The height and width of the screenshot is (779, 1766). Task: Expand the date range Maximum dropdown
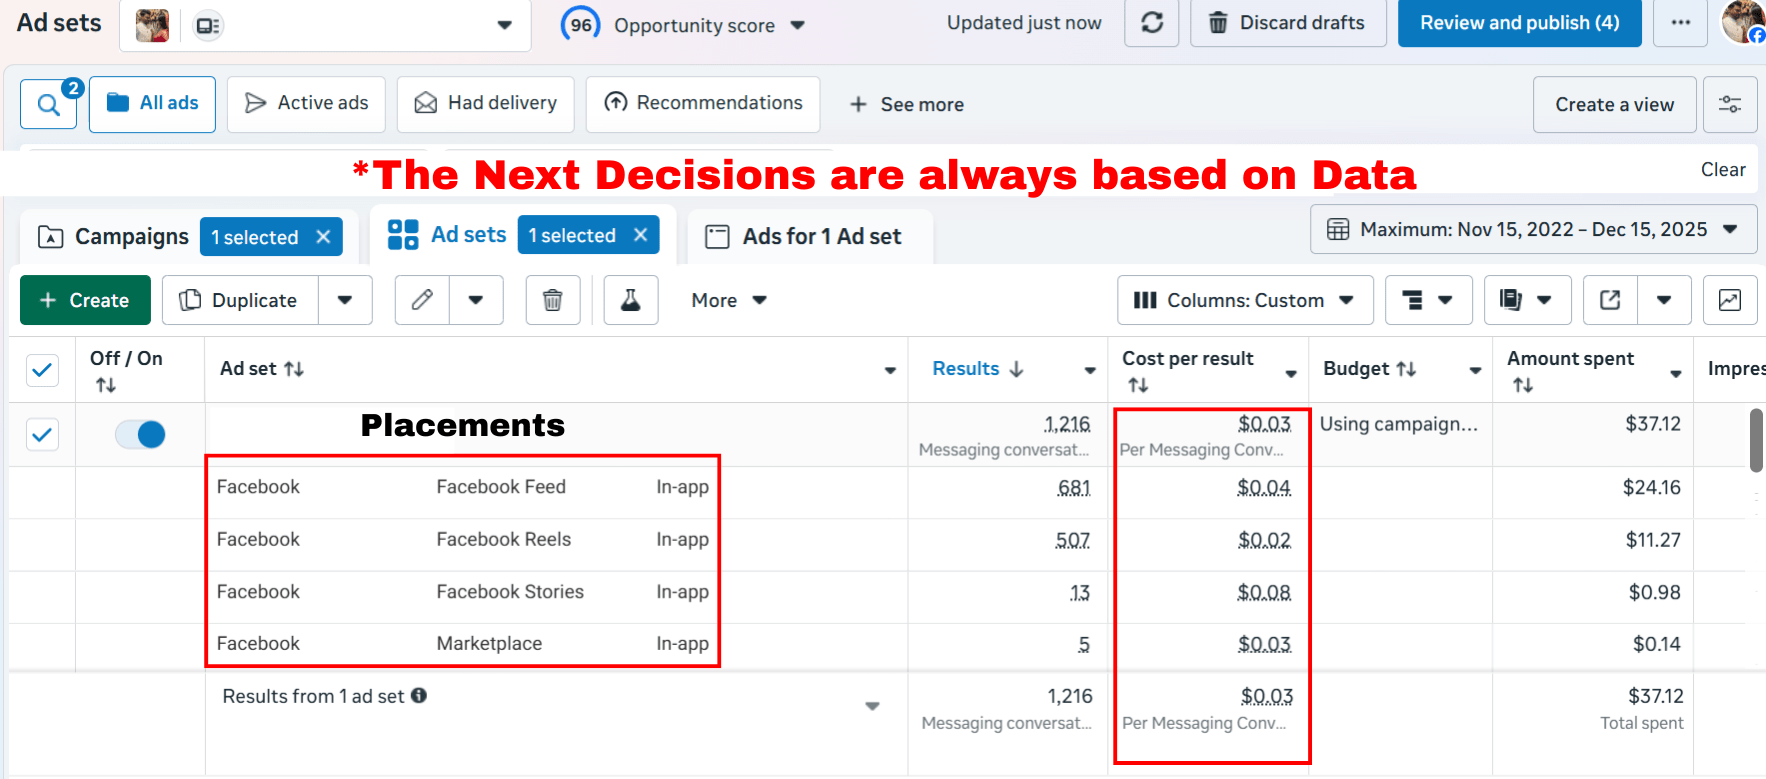1533,229
